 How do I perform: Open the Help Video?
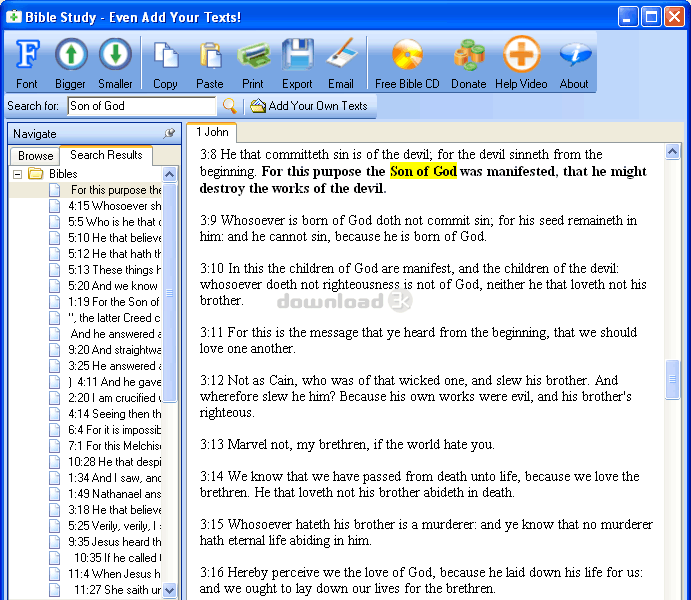[x=521, y=55]
